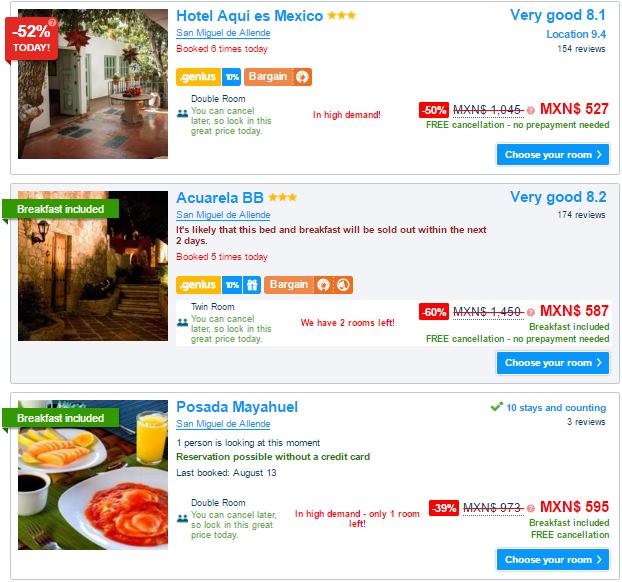Open the Hotel Aqui es Mexico listing title
Image resolution: width=622 pixels, height=582 pixels.
pos(250,16)
